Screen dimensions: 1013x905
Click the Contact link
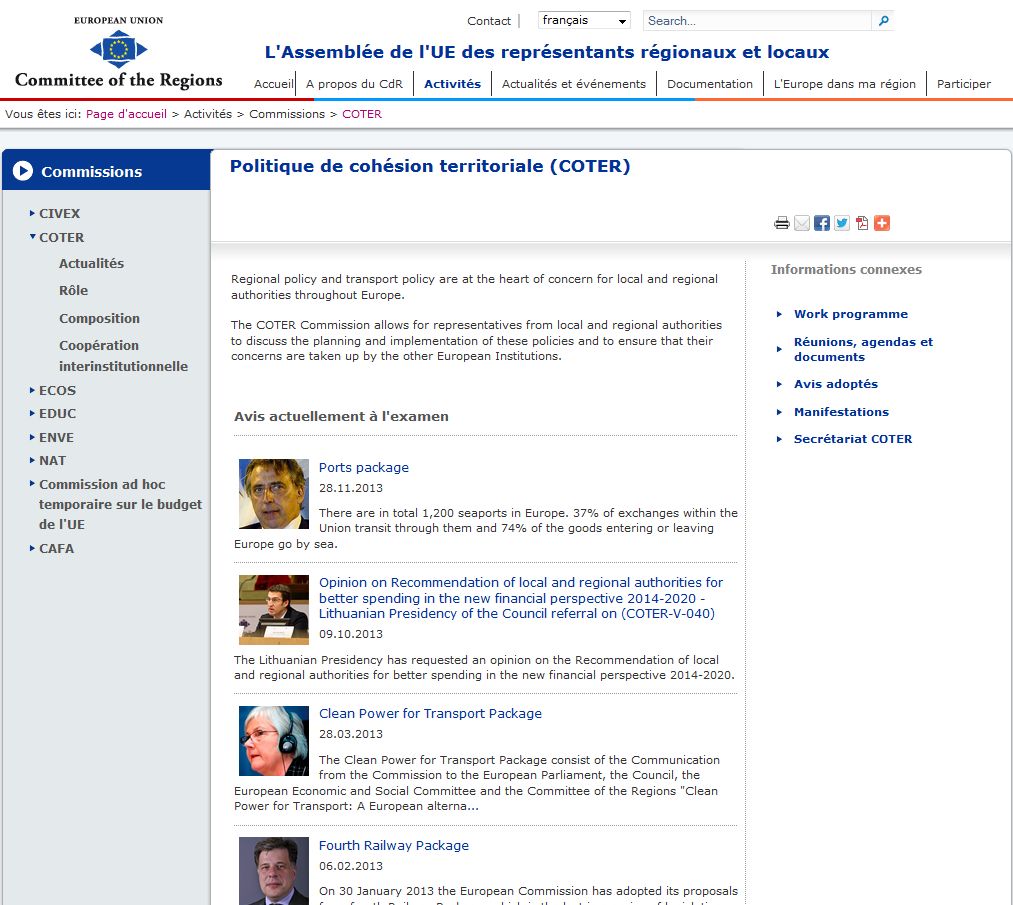point(489,21)
